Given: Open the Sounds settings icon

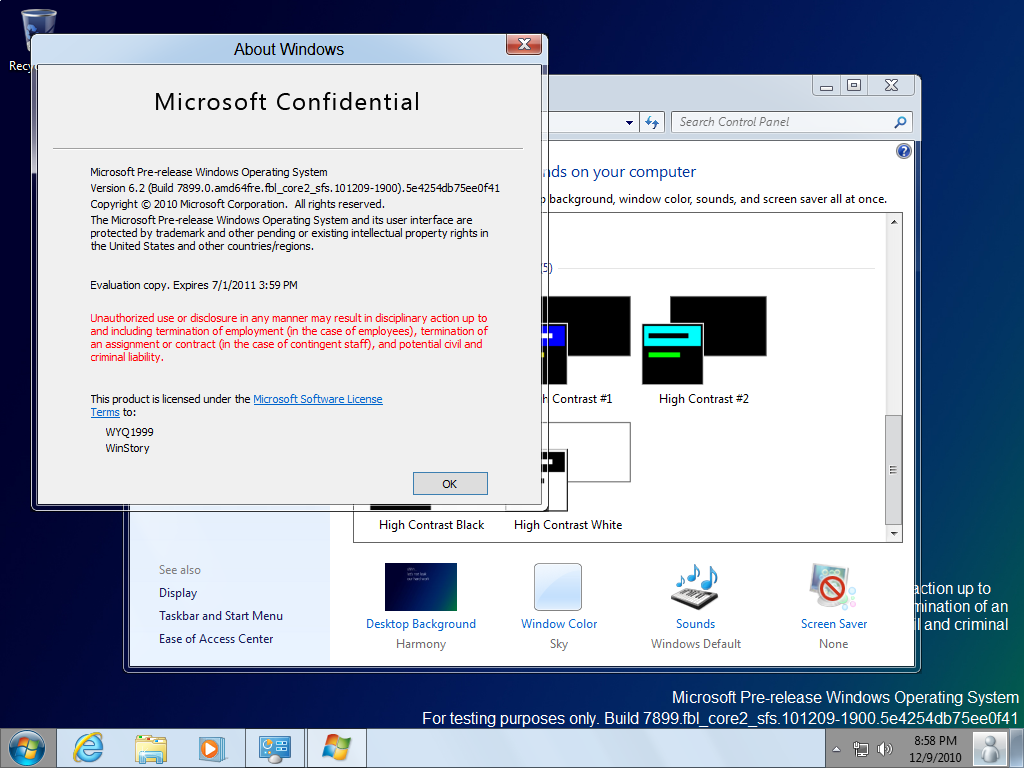Looking at the screenshot, I should (695, 588).
